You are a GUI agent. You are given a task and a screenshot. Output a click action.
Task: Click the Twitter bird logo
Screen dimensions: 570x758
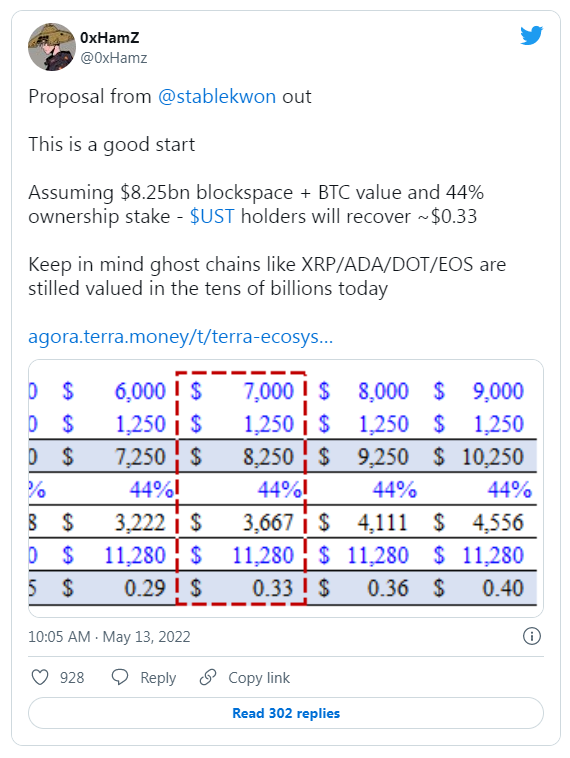click(531, 35)
